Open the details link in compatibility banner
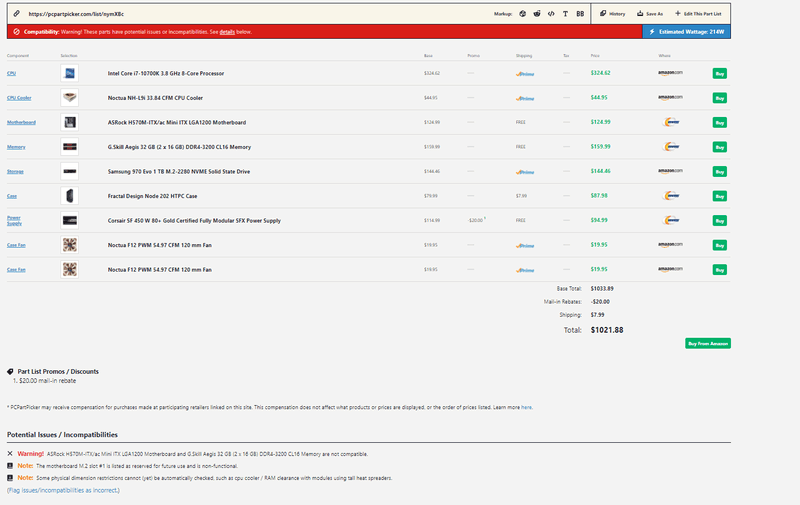Image resolution: width=800 pixels, height=505 pixels. (x=227, y=32)
